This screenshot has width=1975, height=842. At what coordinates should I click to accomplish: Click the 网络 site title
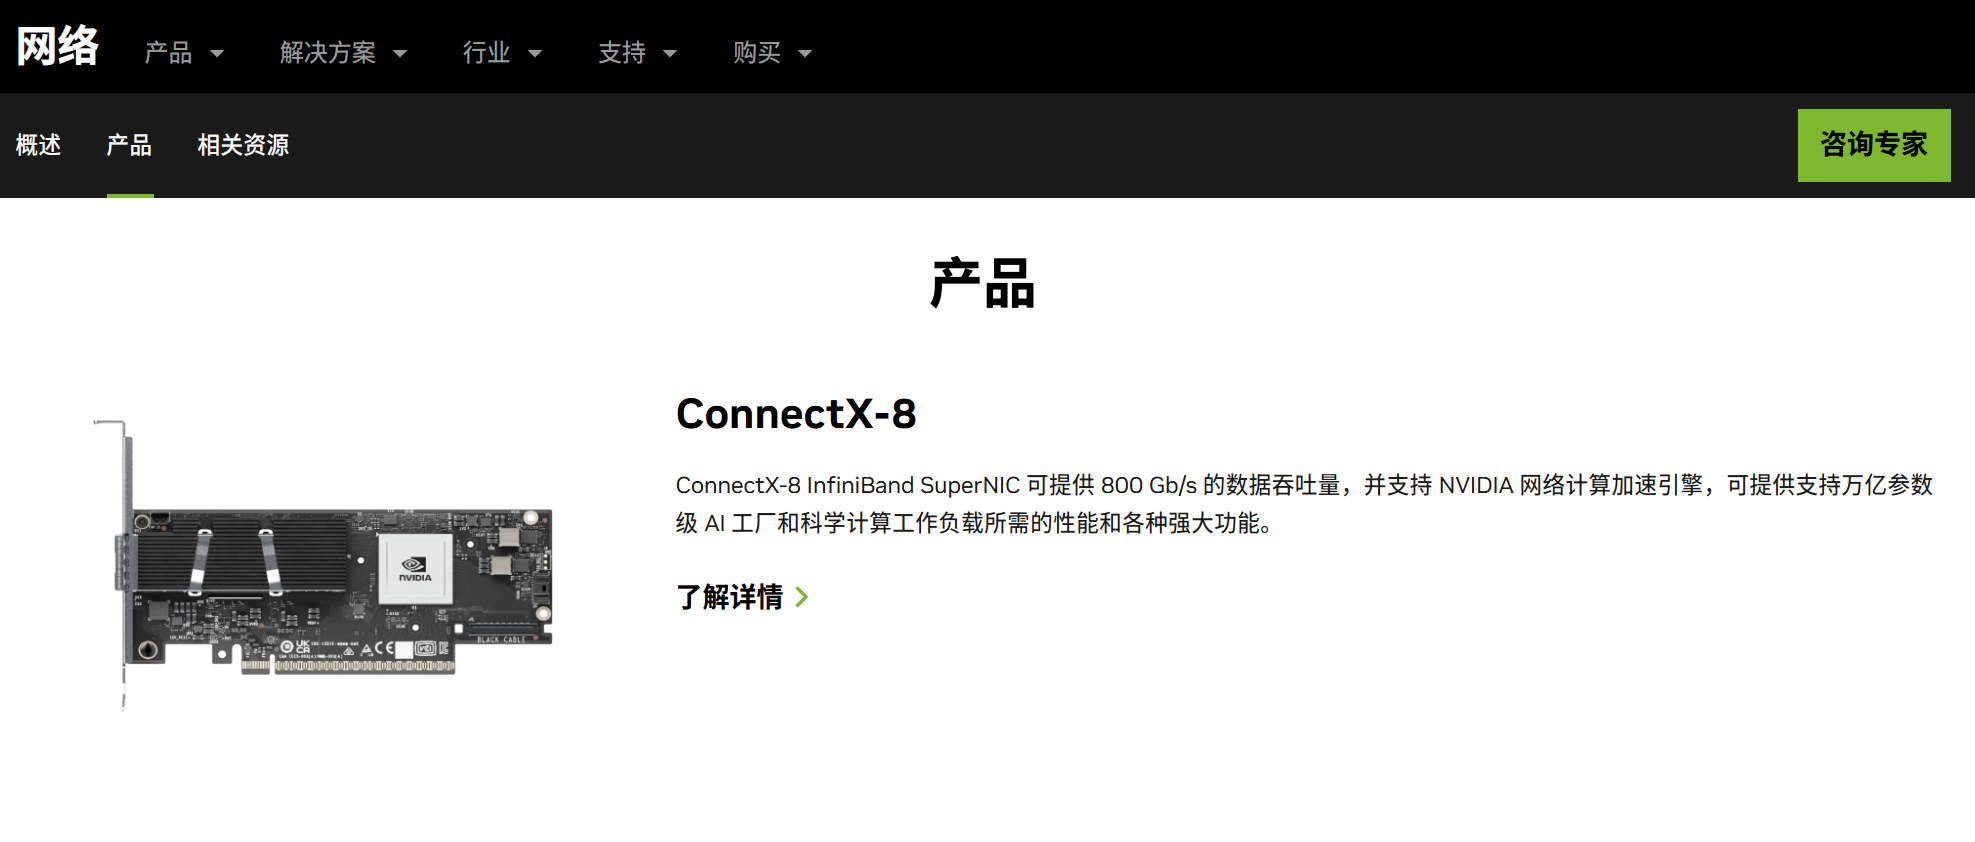(58, 47)
